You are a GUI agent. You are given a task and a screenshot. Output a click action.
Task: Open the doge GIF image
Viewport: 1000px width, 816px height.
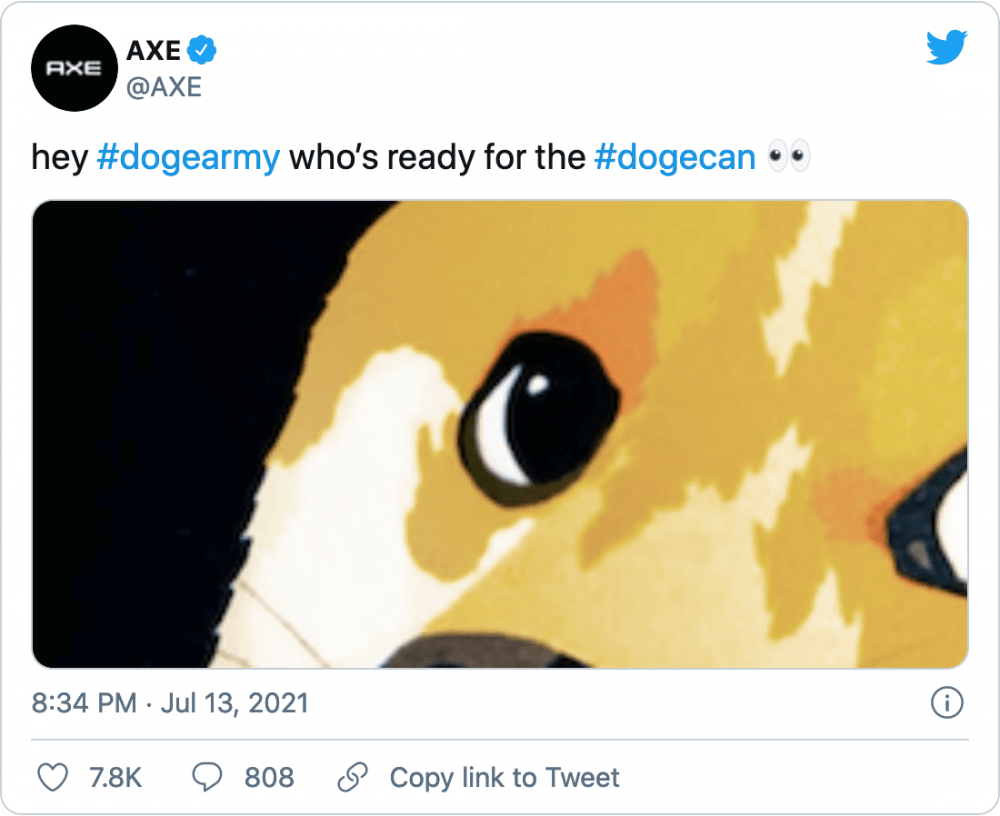click(x=500, y=434)
